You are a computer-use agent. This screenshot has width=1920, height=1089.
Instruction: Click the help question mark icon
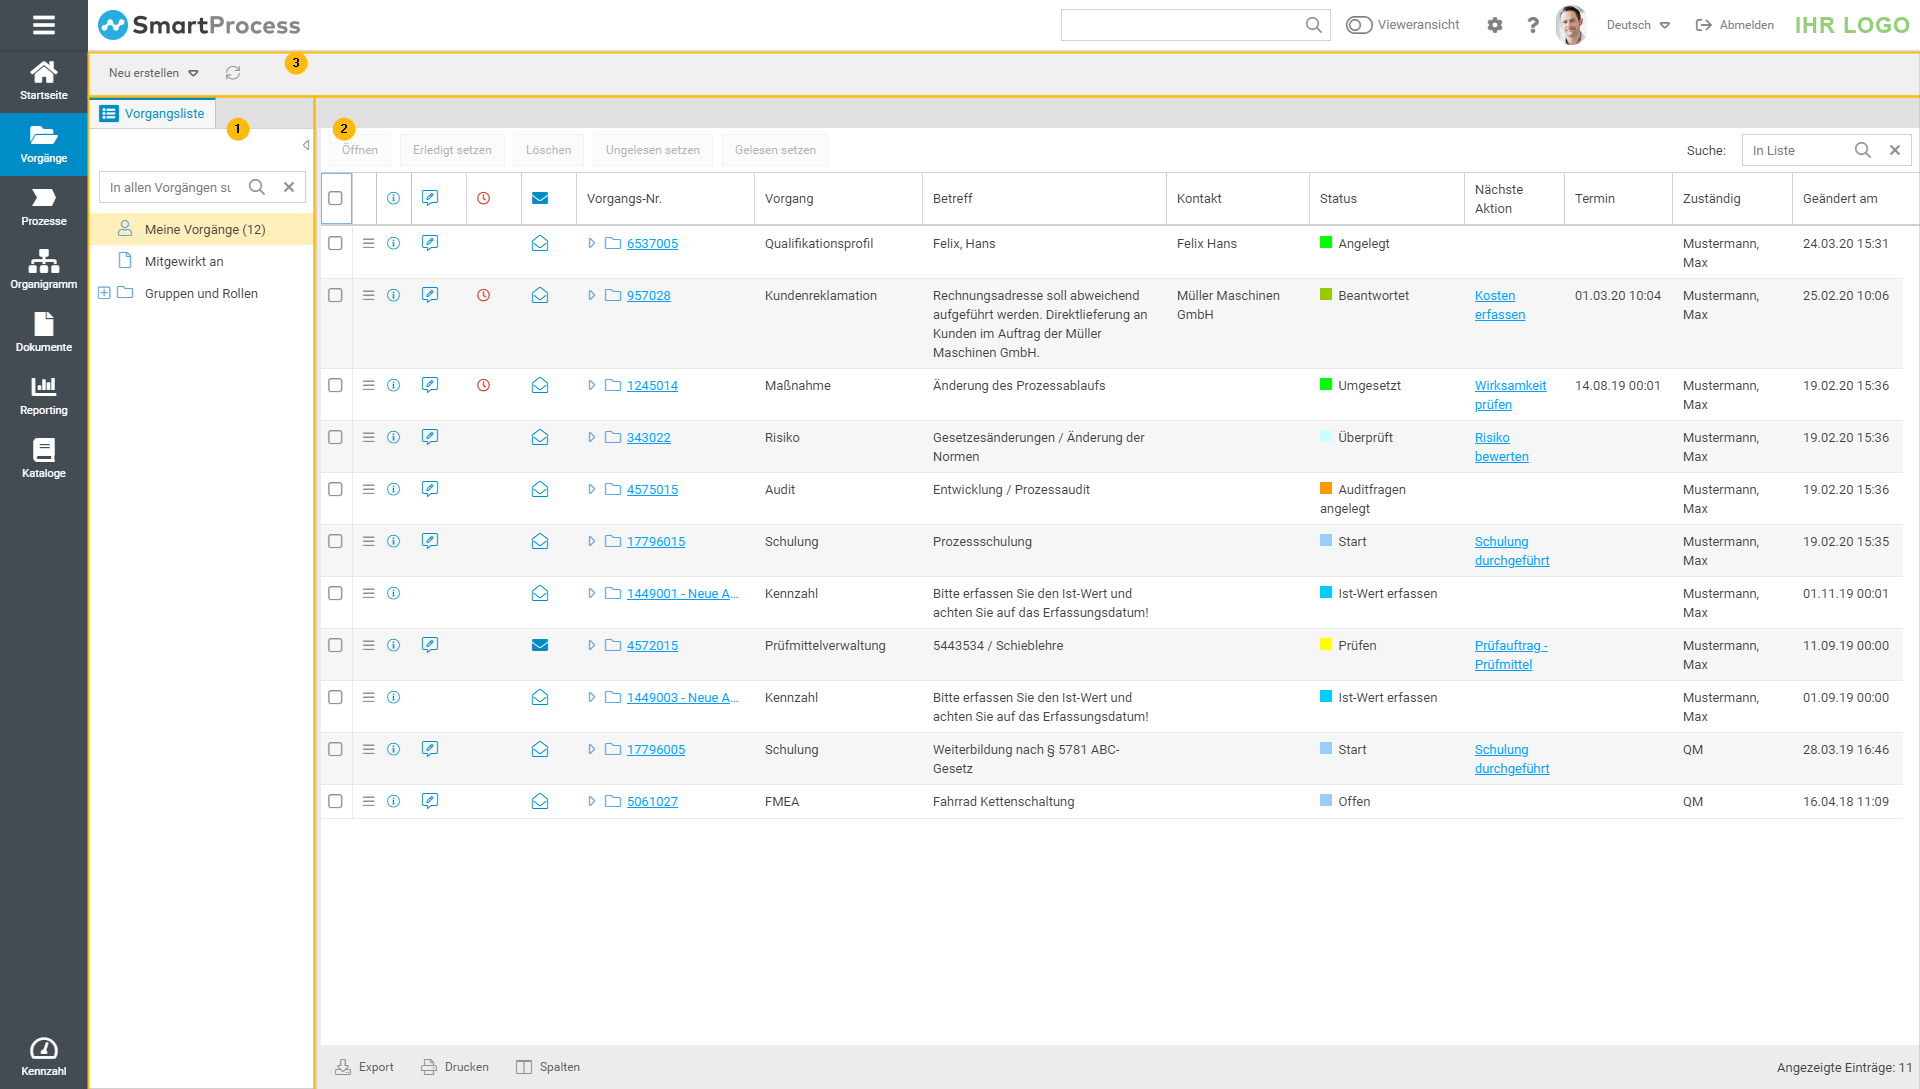click(1533, 25)
